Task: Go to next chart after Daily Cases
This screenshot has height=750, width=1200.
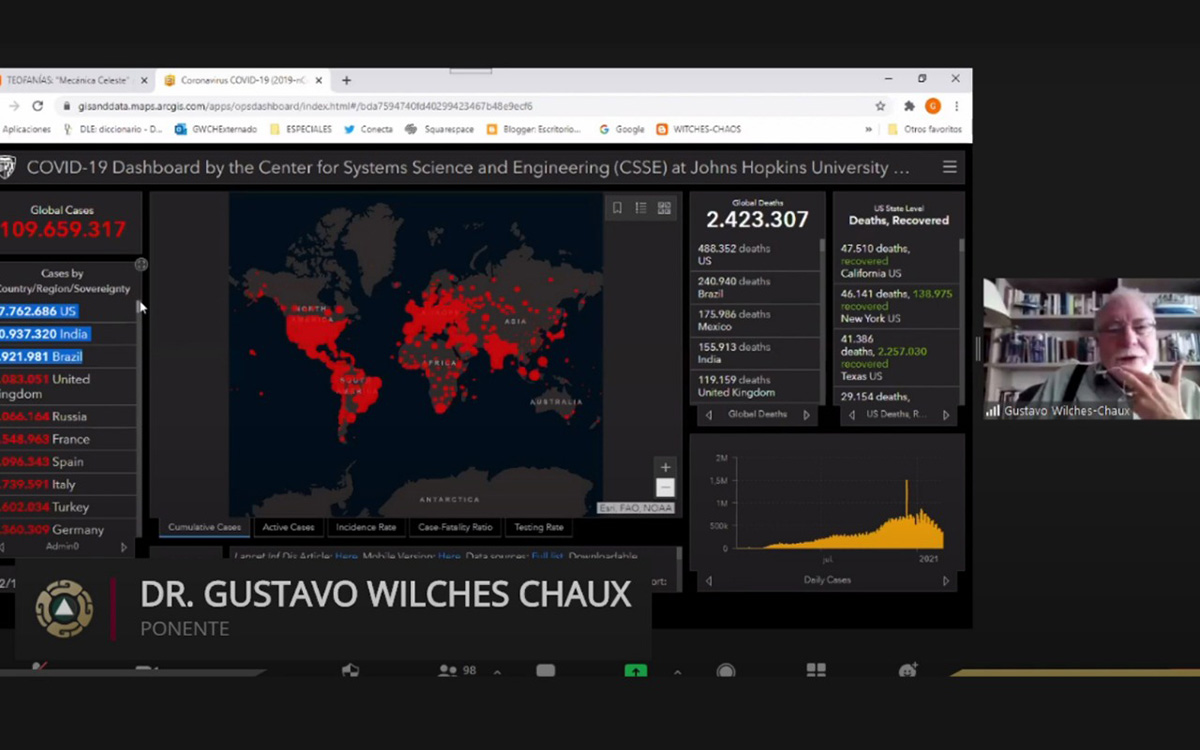Action: [946, 581]
